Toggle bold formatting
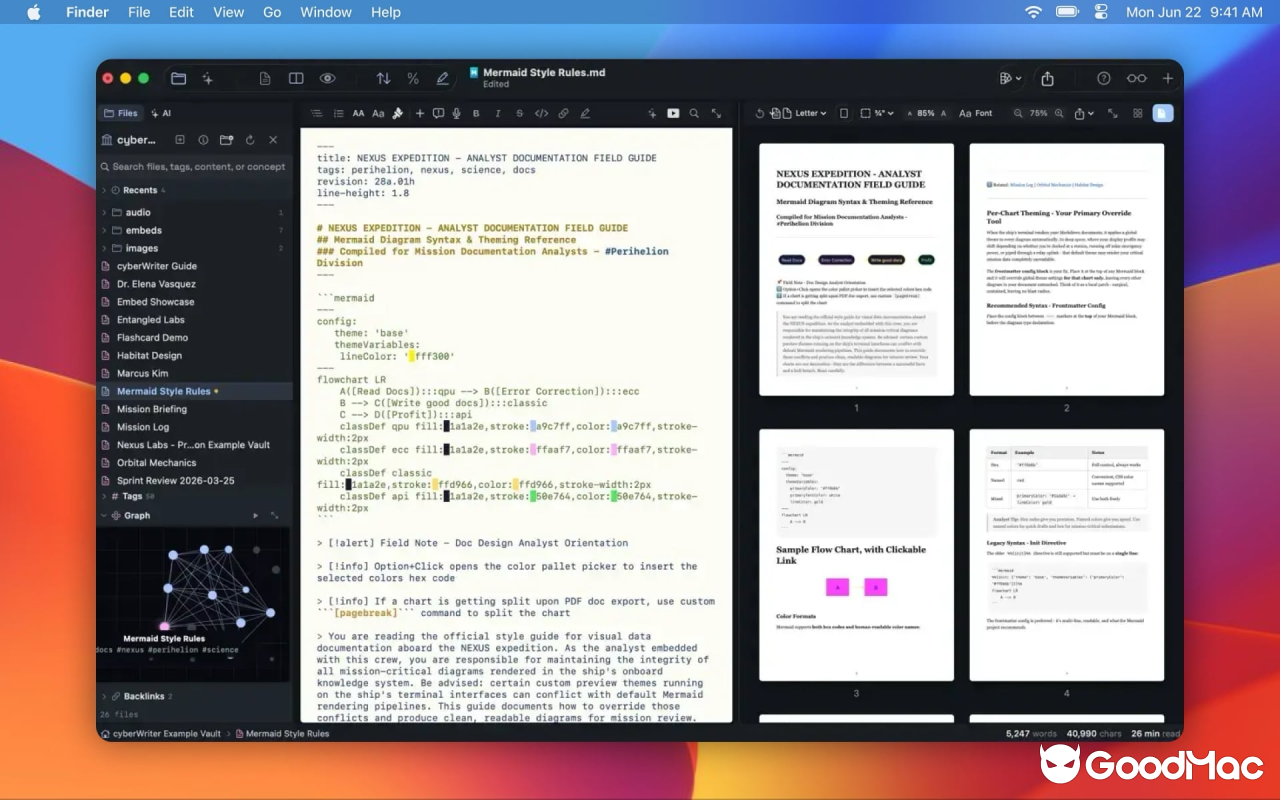1280x800 pixels. pyautogui.click(x=478, y=113)
